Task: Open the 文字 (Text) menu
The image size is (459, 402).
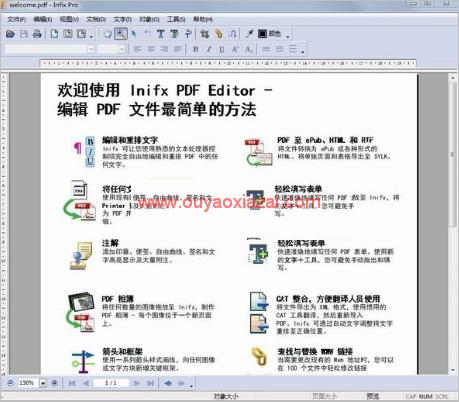Action: [x=122, y=19]
